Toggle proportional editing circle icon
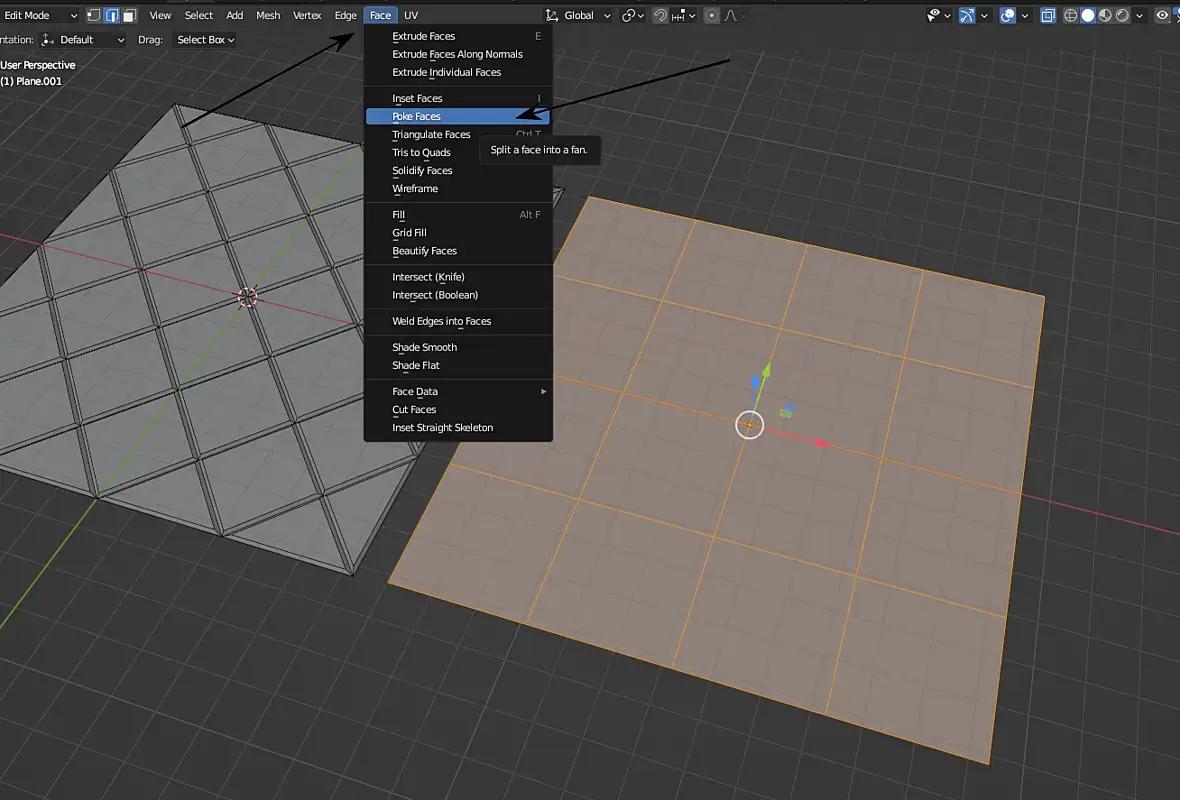This screenshot has height=800, width=1180. click(711, 15)
